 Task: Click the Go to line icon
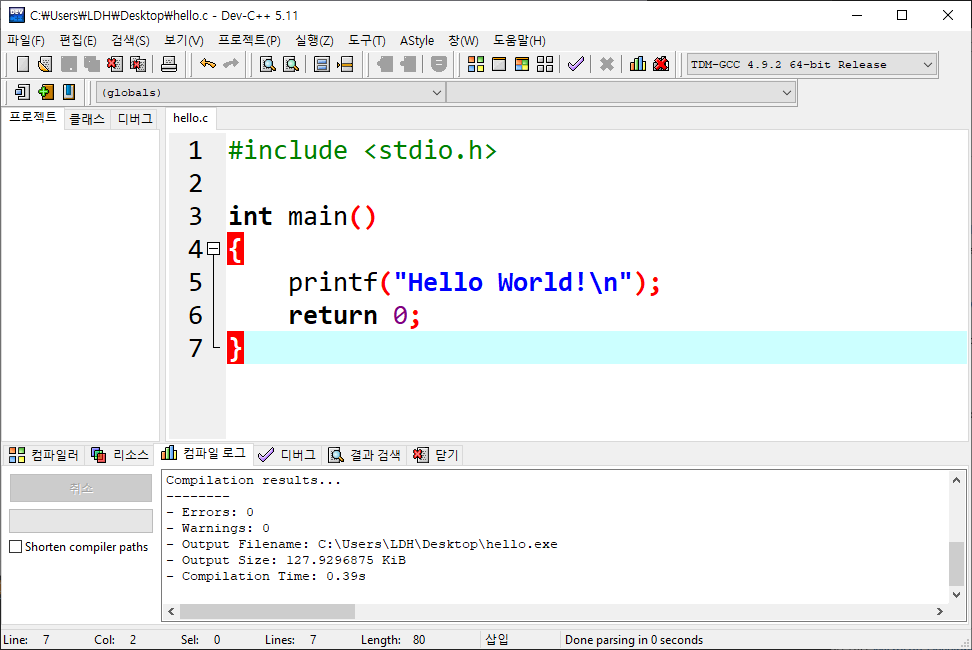345,64
